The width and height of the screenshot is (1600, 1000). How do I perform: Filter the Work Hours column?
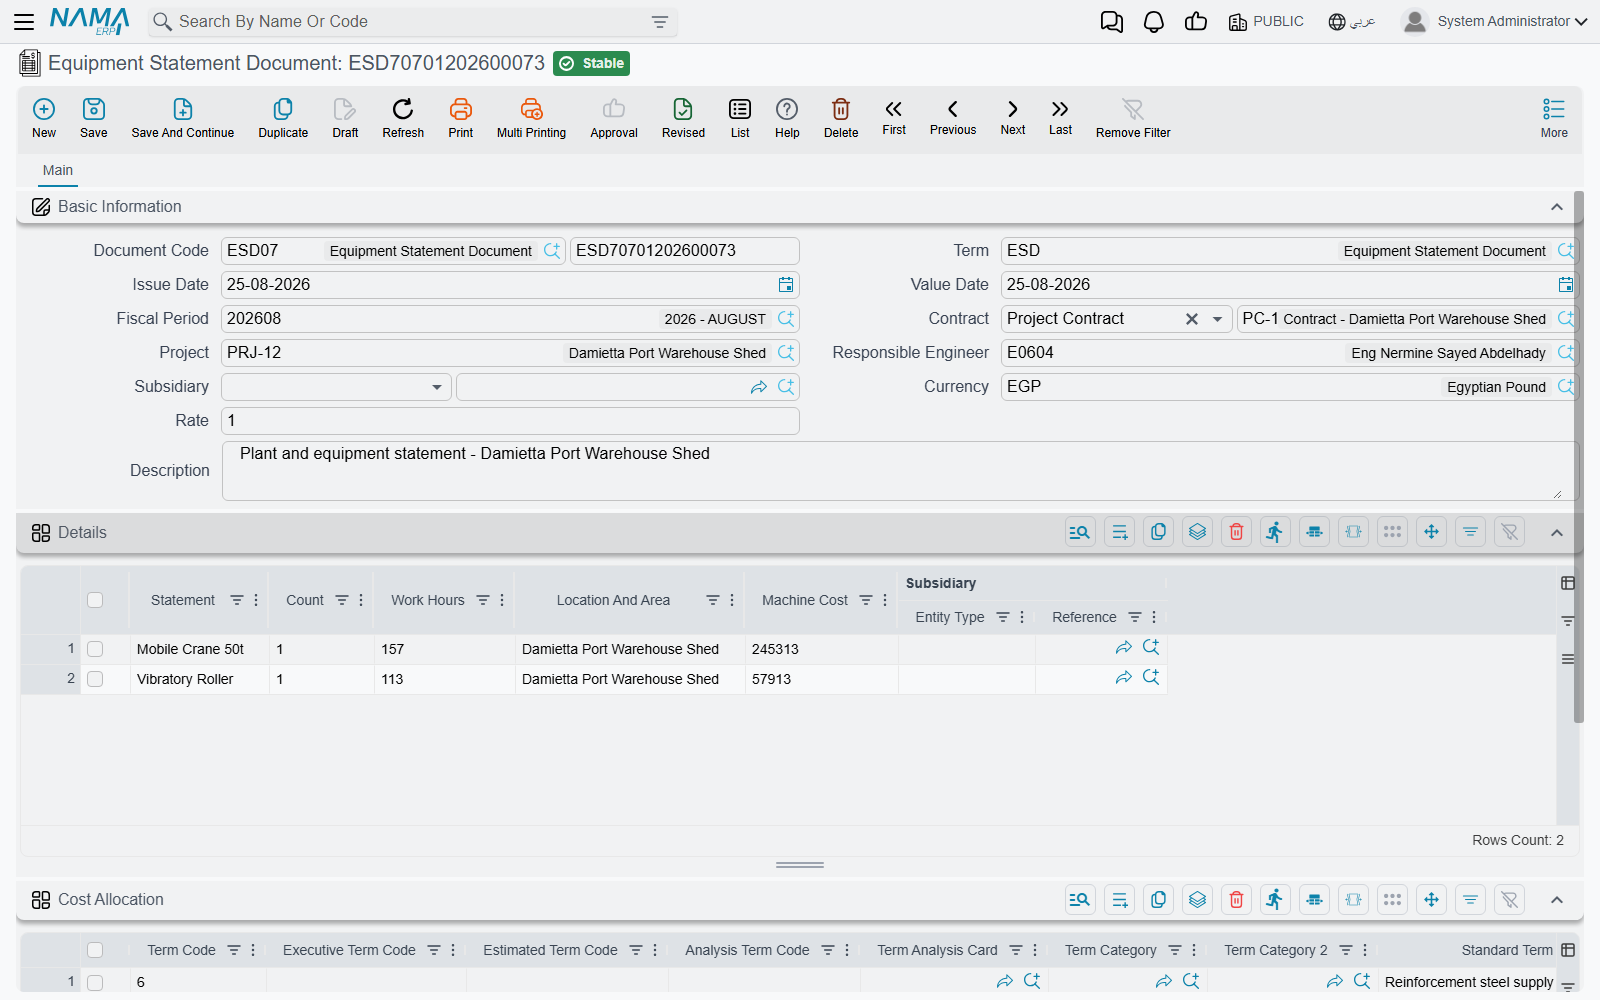click(483, 600)
